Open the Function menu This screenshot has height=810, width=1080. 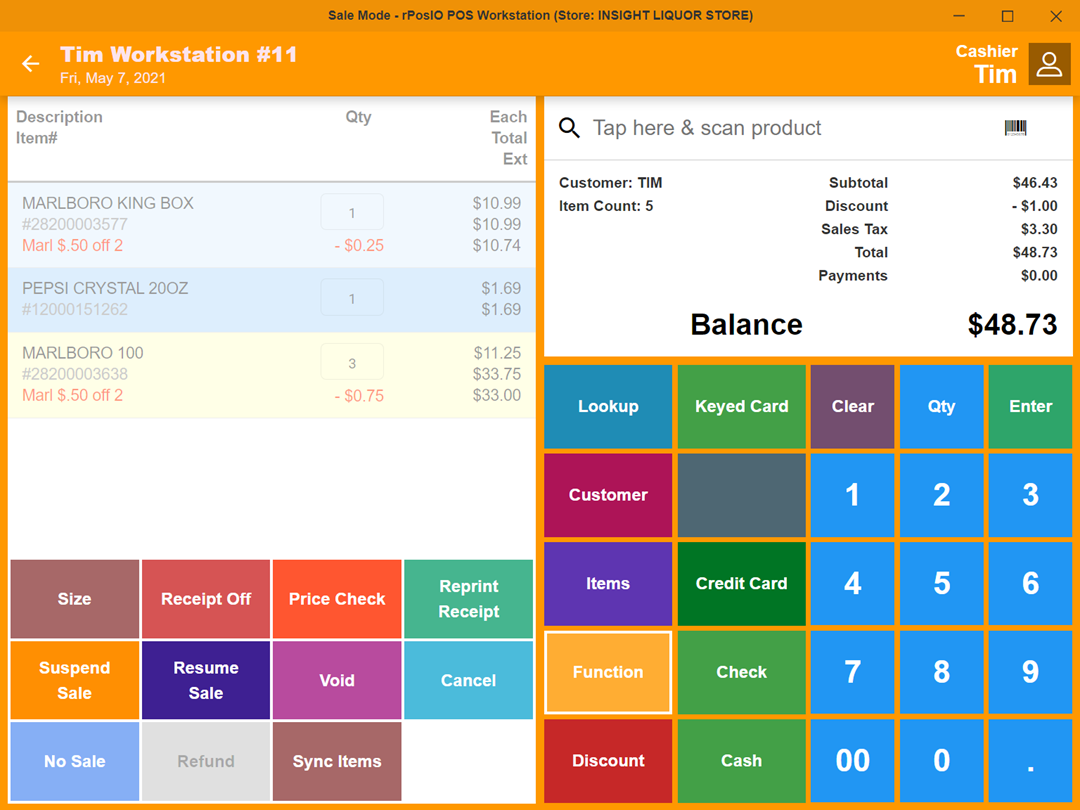point(608,672)
